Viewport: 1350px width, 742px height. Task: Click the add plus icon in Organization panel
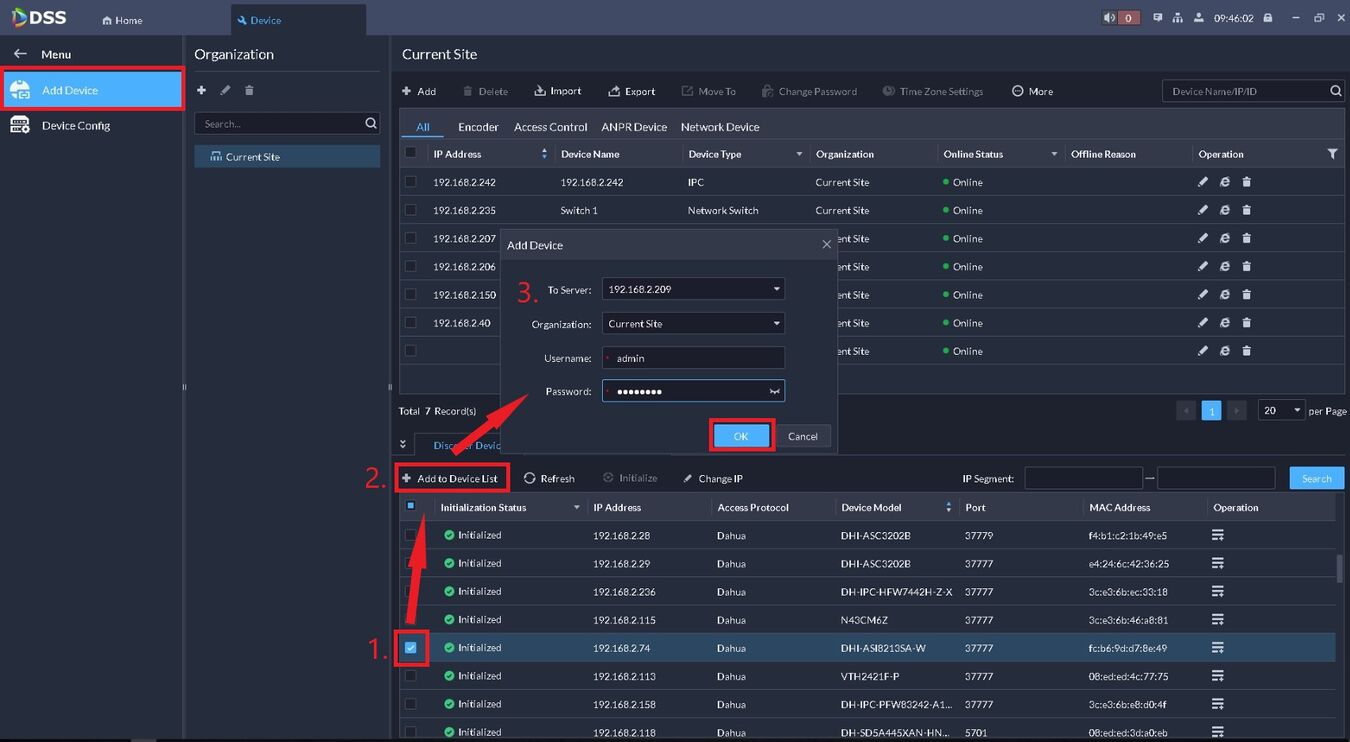click(x=201, y=90)
